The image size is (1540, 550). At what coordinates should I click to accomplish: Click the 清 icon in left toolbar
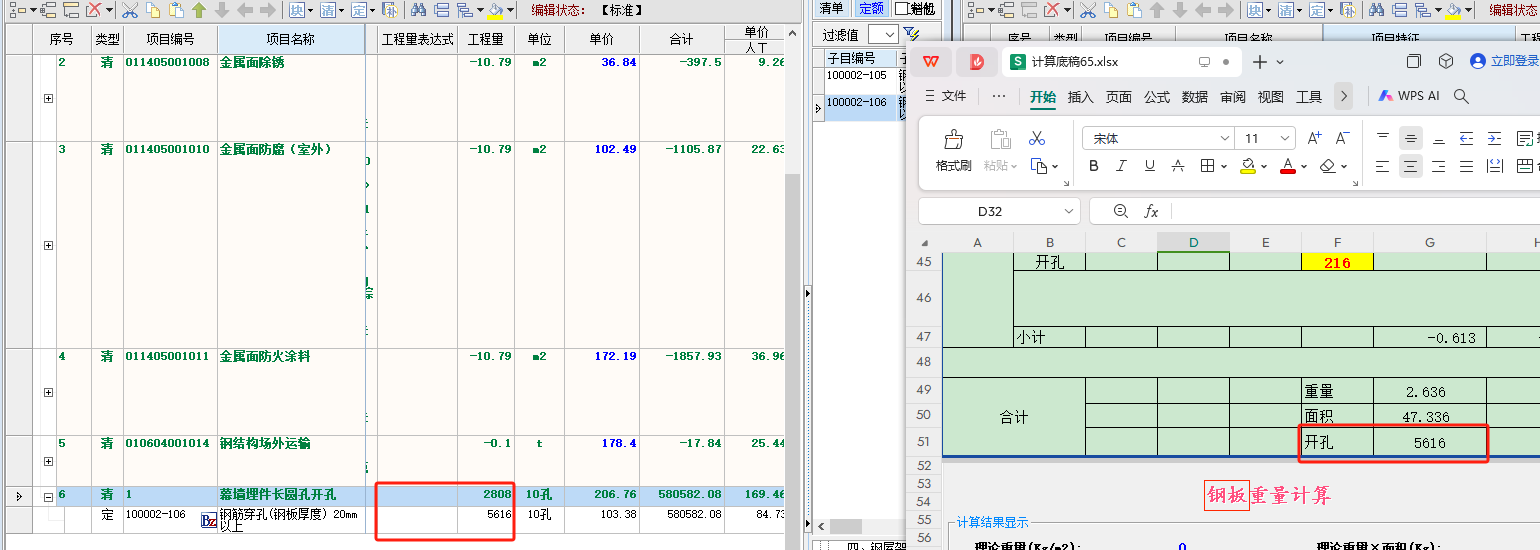(328, 10)
